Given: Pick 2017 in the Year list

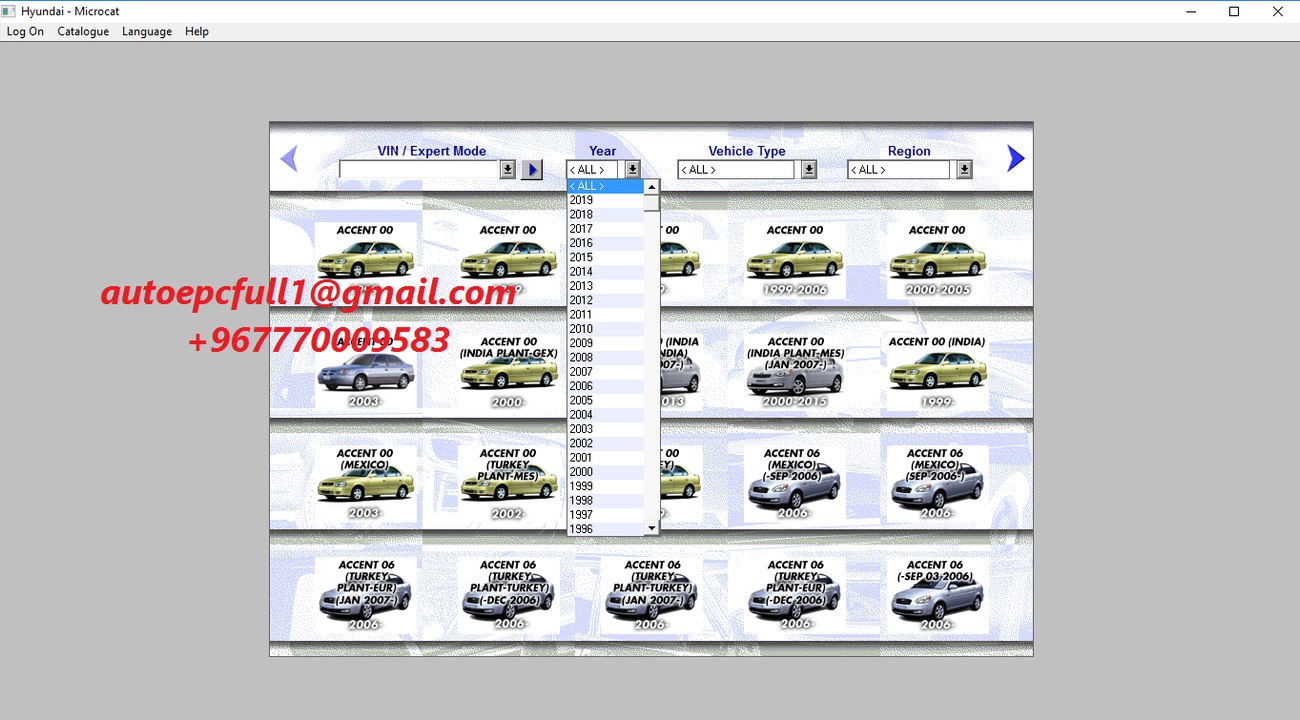Looking at the screenshot, I should [605, 229].
